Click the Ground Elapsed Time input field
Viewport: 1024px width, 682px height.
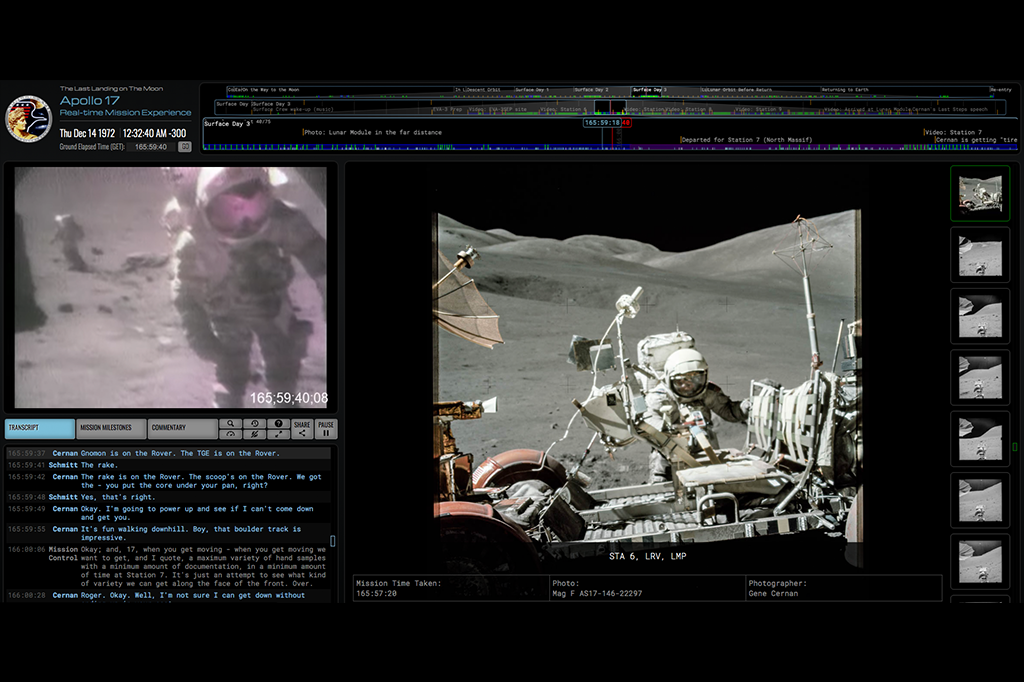pos(151,147)
